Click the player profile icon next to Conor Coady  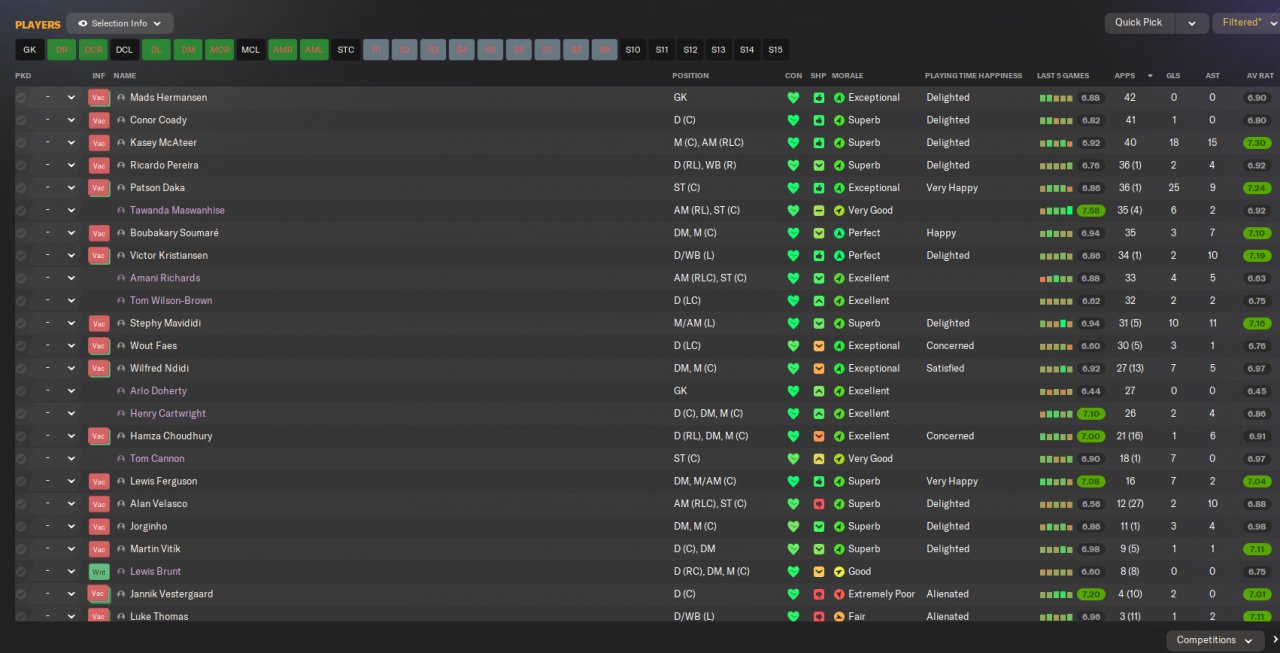click(121, 120)
